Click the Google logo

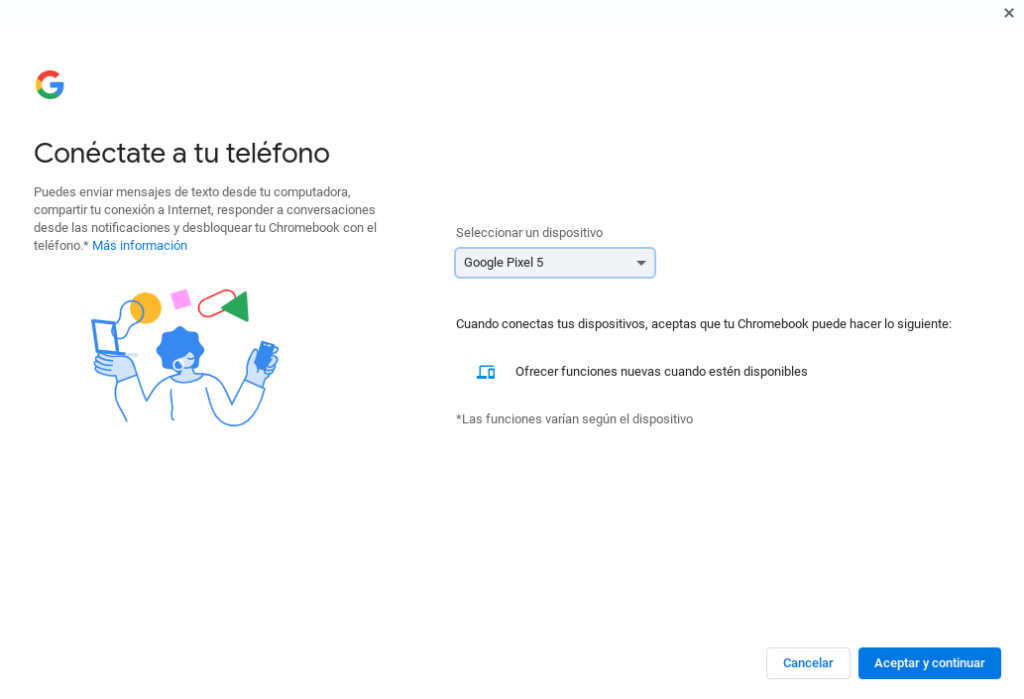(50, 85)
